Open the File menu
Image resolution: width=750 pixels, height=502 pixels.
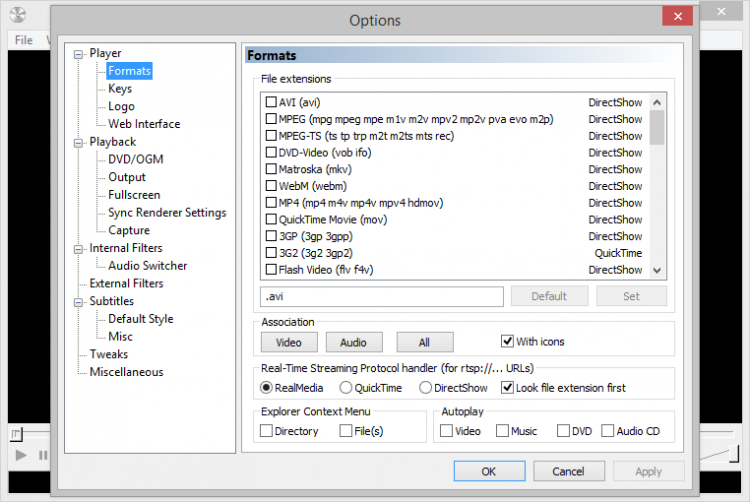[24, 40]
